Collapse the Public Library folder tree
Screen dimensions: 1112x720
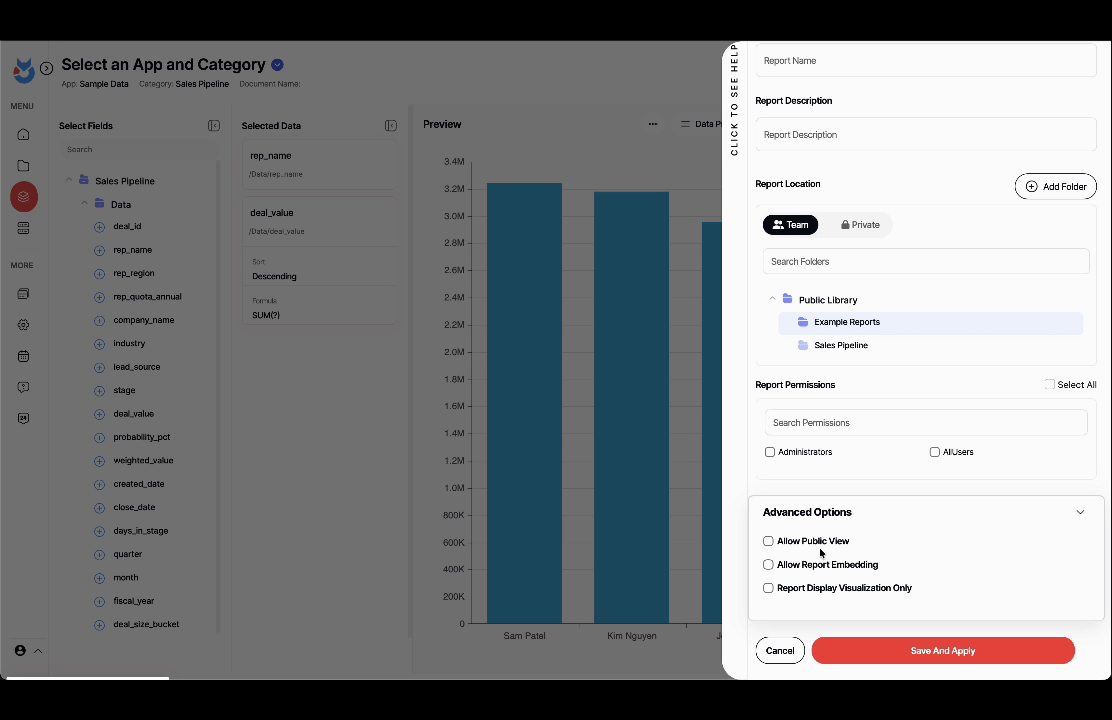pyautogui.click(x=773, y=299)
